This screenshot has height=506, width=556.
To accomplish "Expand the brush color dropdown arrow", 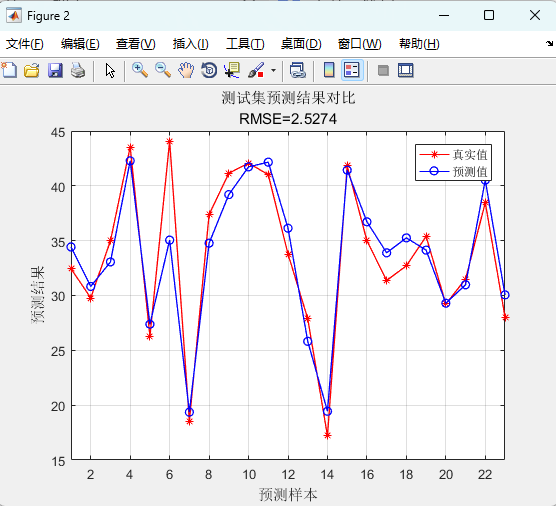I will [x=273, y=70].
